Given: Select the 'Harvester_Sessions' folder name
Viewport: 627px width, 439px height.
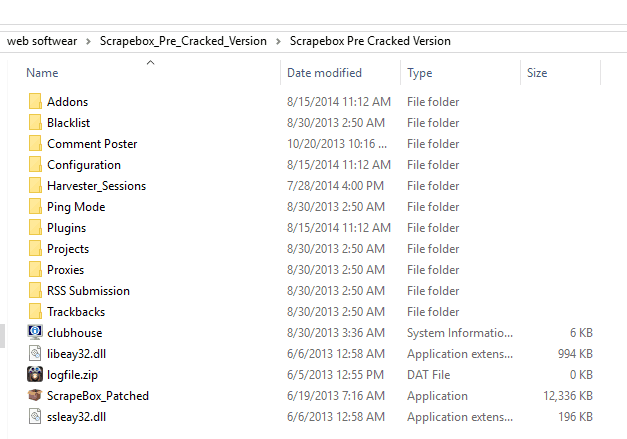Looking at the screenshot, I should coord(96,186).
